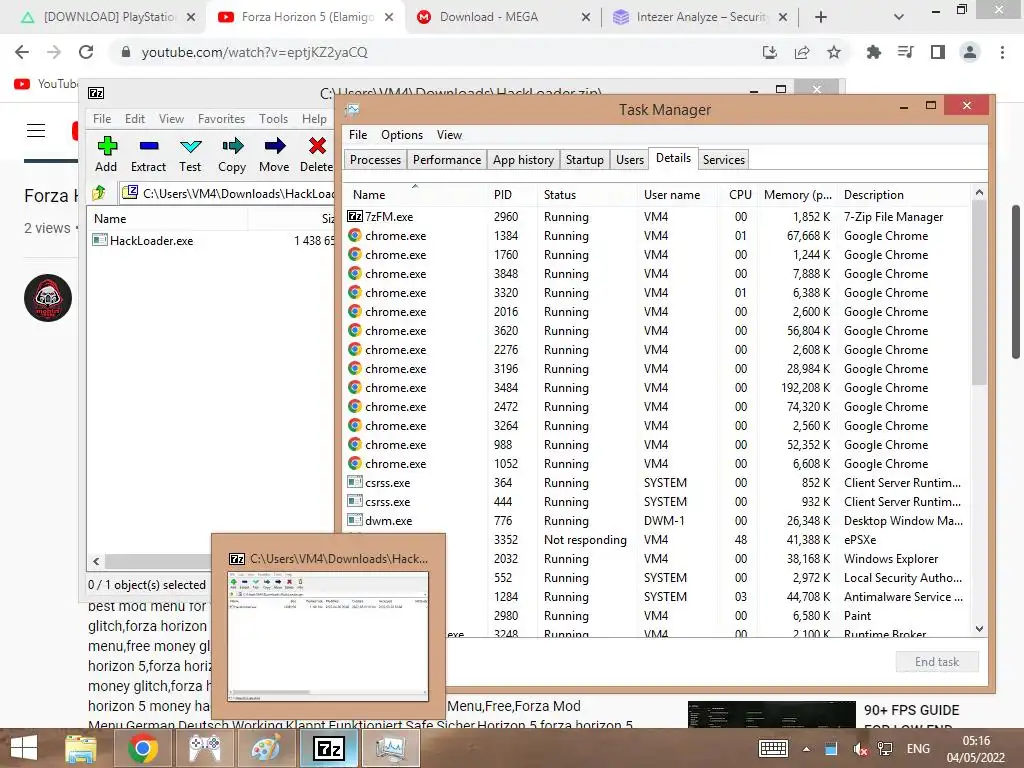The width and height of the screenshot is (1024, 768).
Task: Switch to the Services tab
Action: click(724, 160)
